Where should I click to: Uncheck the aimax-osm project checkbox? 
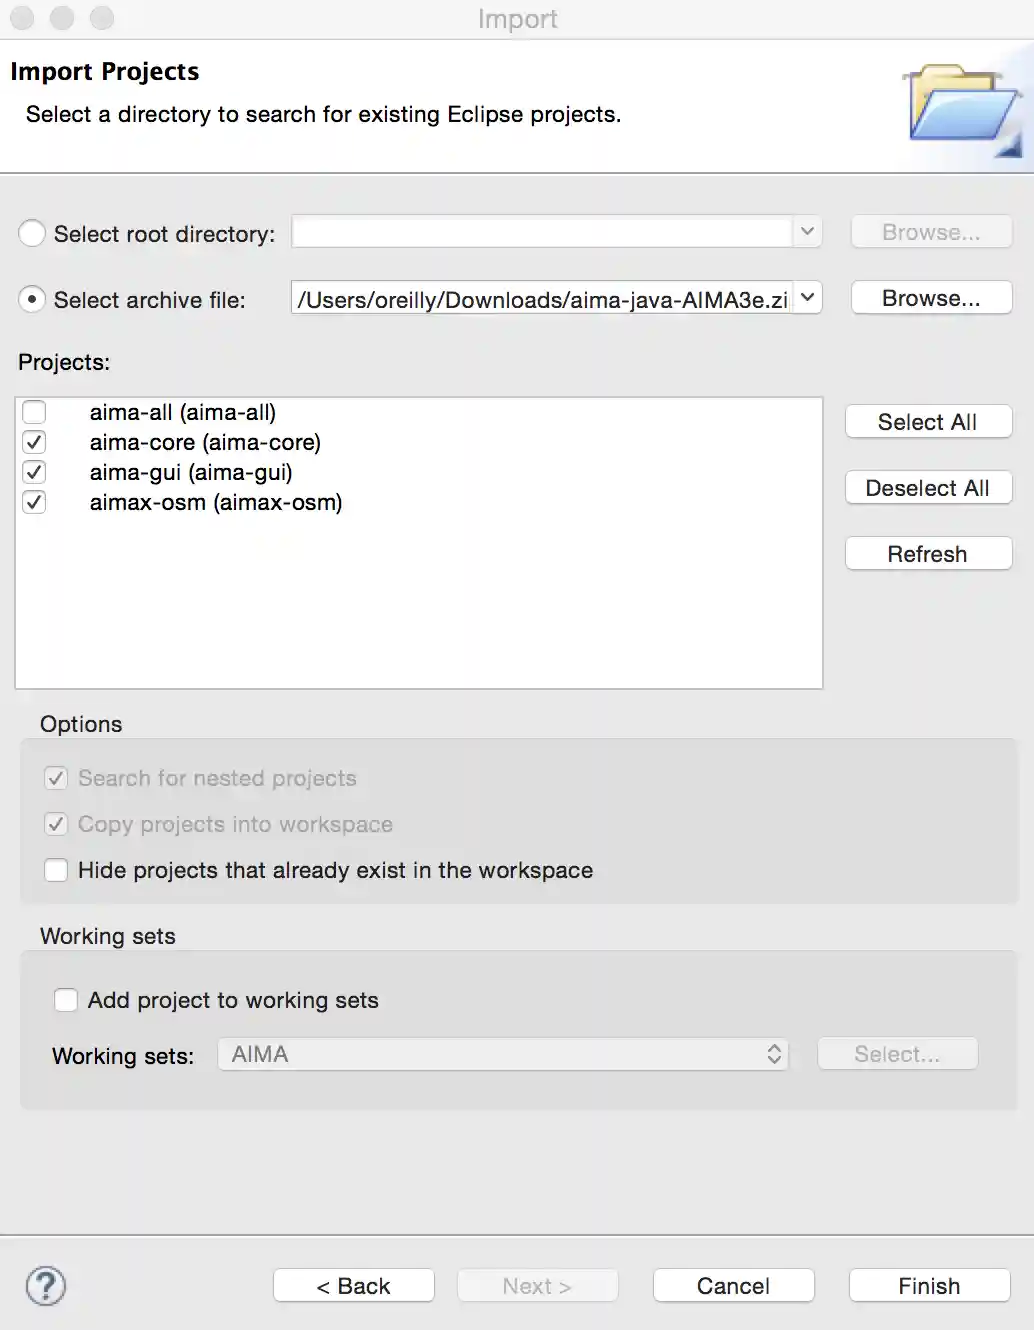pyautogui.click(x=35, y=502)
